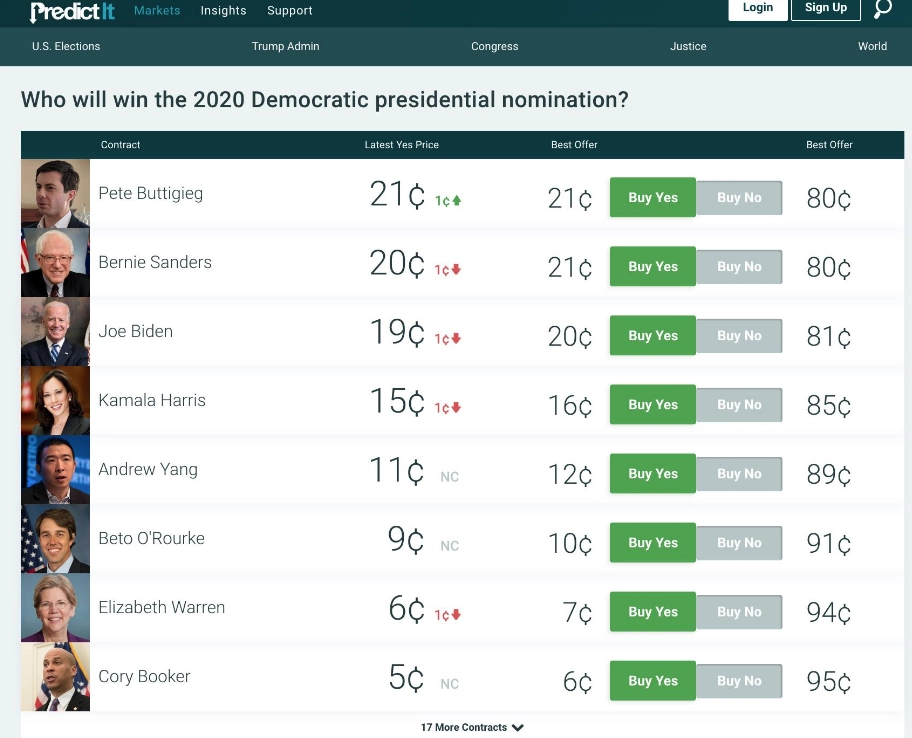
Task: Click O'Rourke's 9¢ latest yes price
Action: (x=406, y=540)
